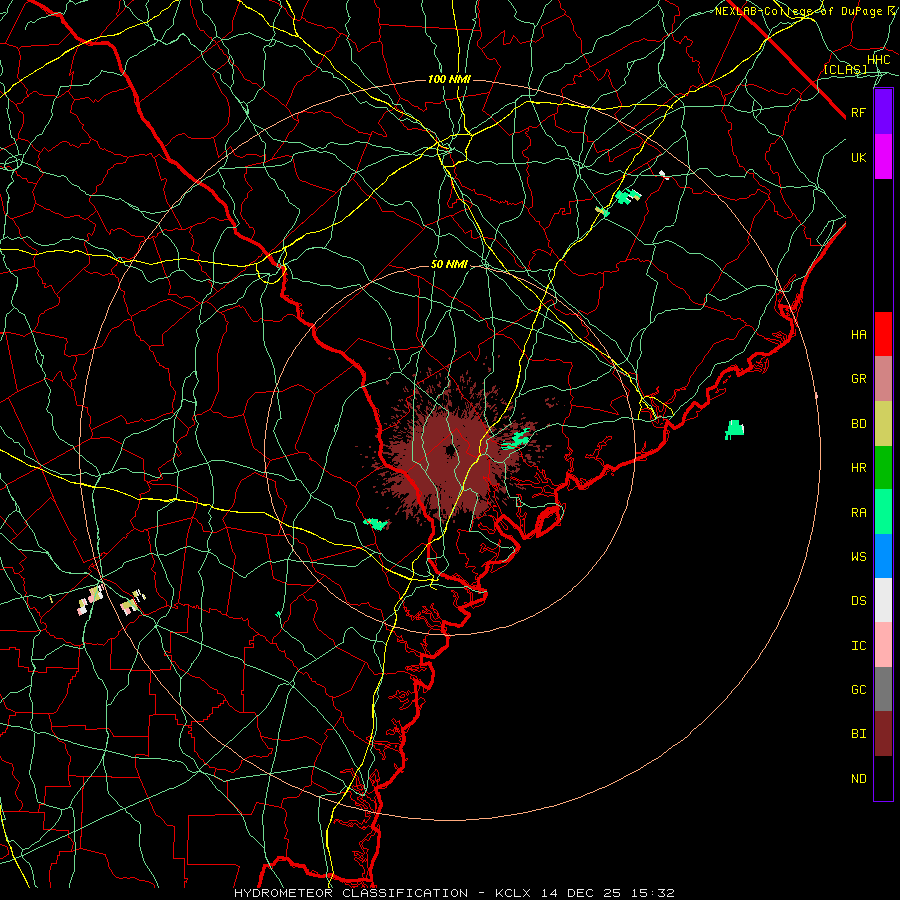
Task: Click the gray GC legend swatch
Action: (x=883, y=689)
